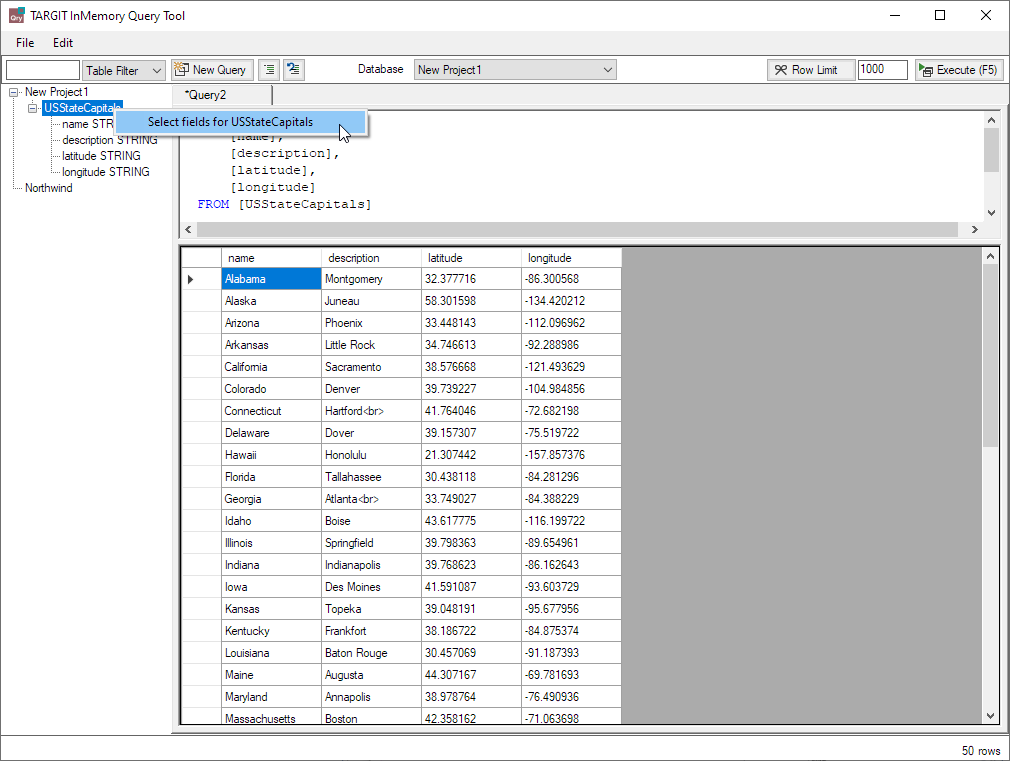The image size is (1010, 761).
Task: Sort by the longitude column header
Action: pos(571,258)
